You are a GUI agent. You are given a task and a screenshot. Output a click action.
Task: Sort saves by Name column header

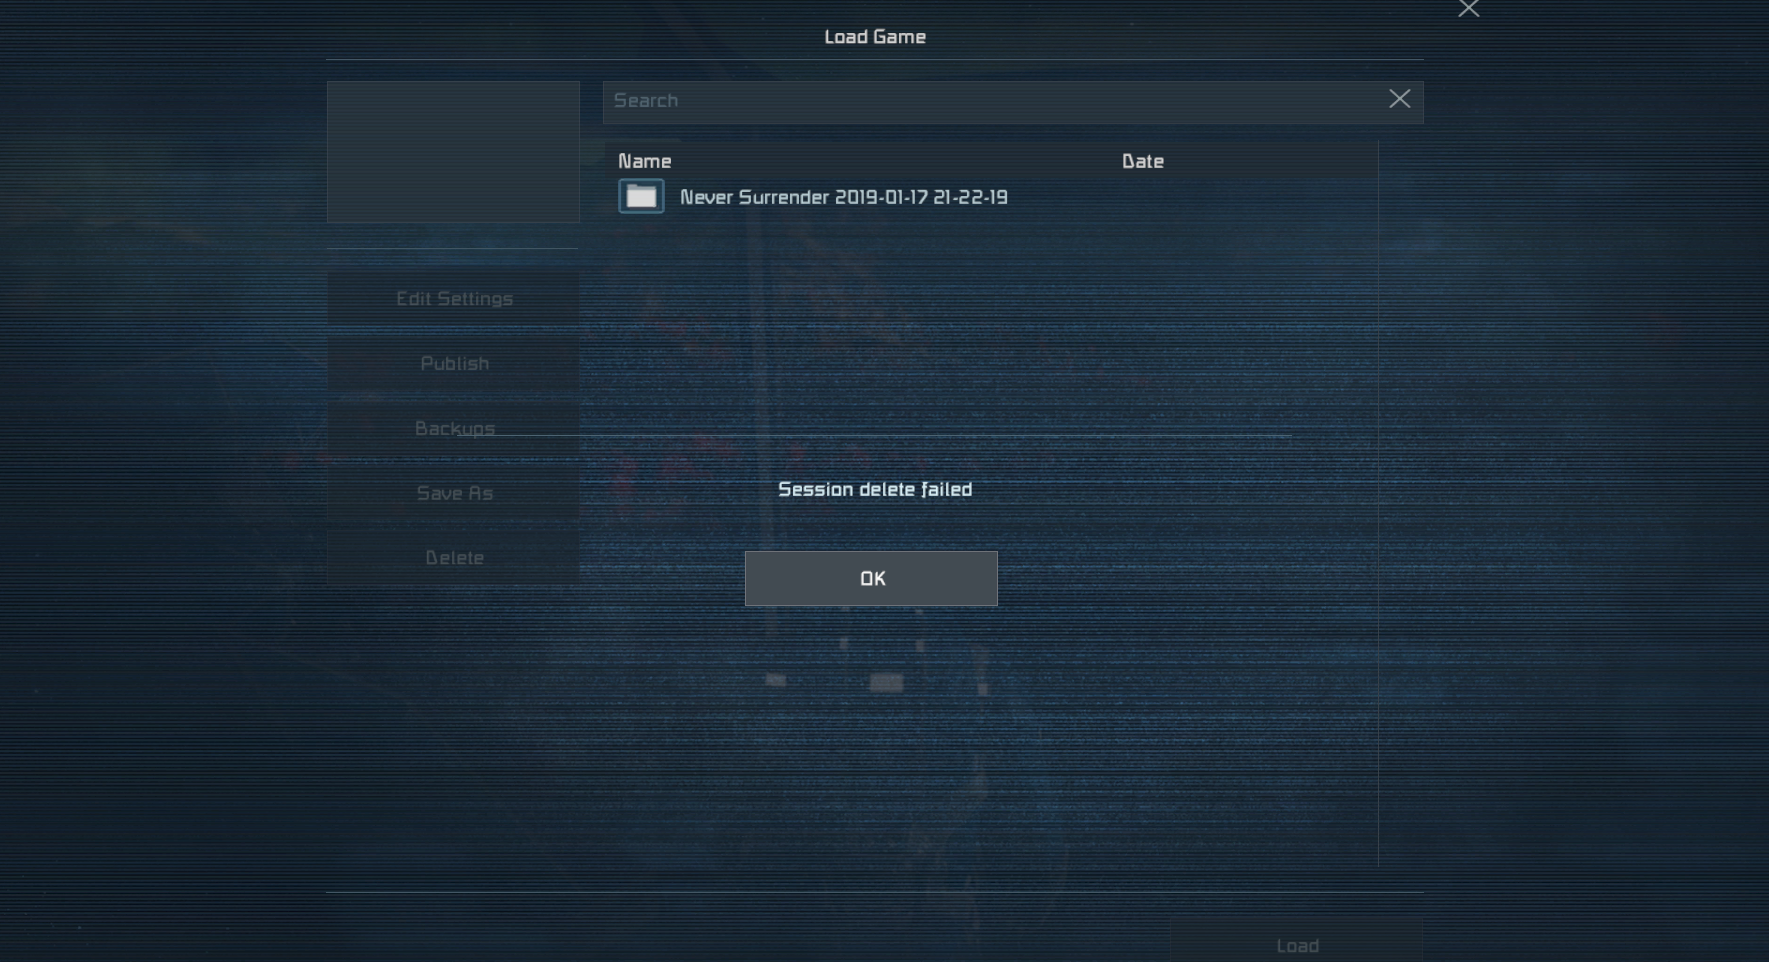pyautogui.click(x=645, y=161)
